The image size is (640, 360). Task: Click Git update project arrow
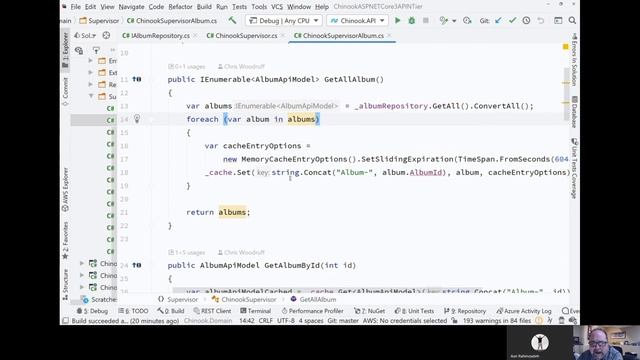click(498, 20)
